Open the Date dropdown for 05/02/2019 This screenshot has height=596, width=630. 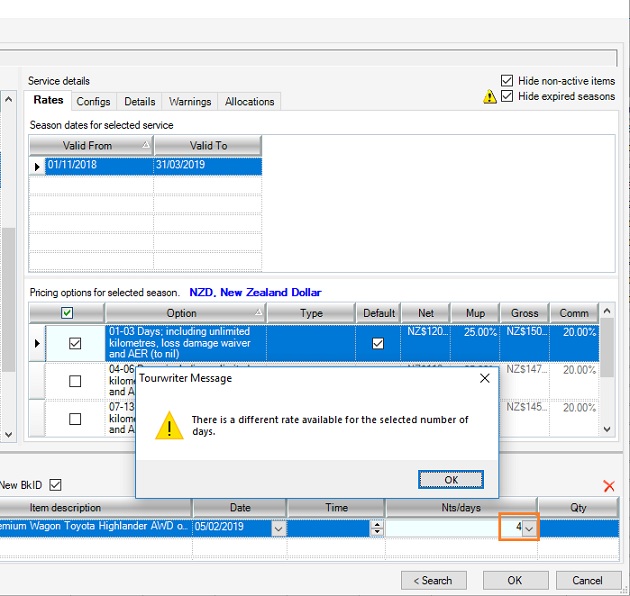[x=277, y=528]
